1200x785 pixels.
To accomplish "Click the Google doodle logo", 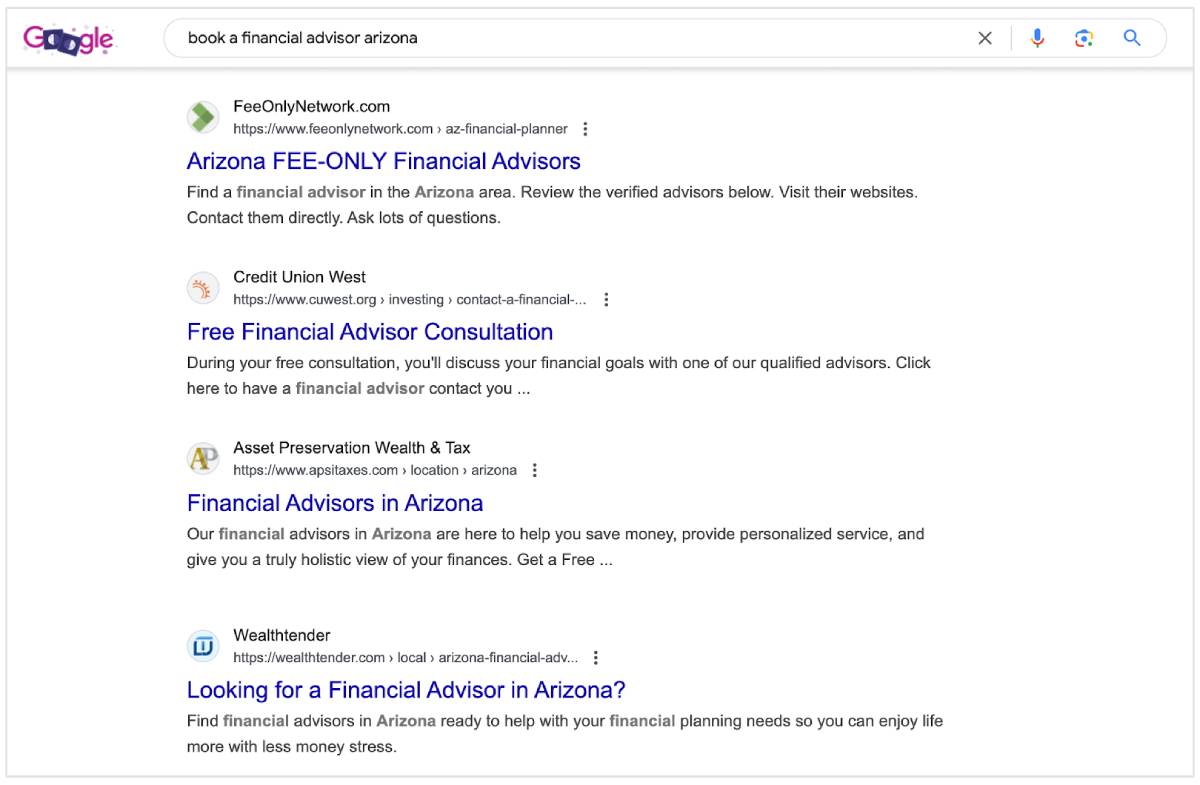I will 69,39.
